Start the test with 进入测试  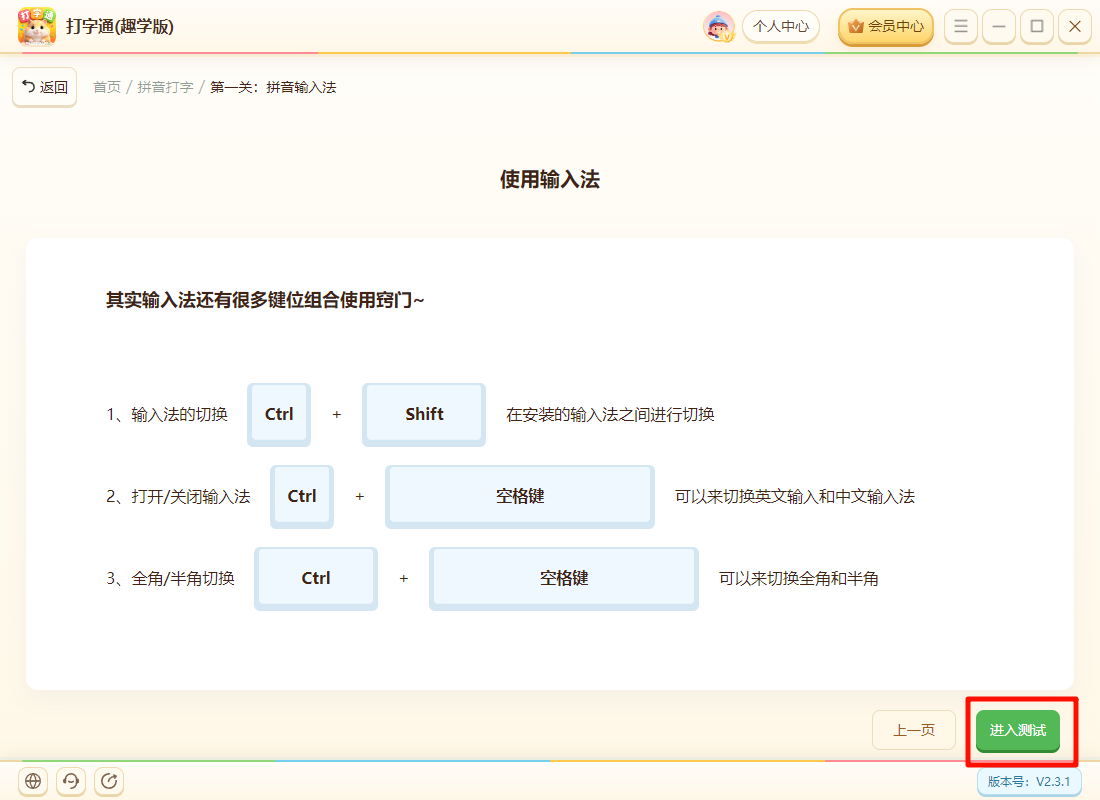click(1018, 731)
